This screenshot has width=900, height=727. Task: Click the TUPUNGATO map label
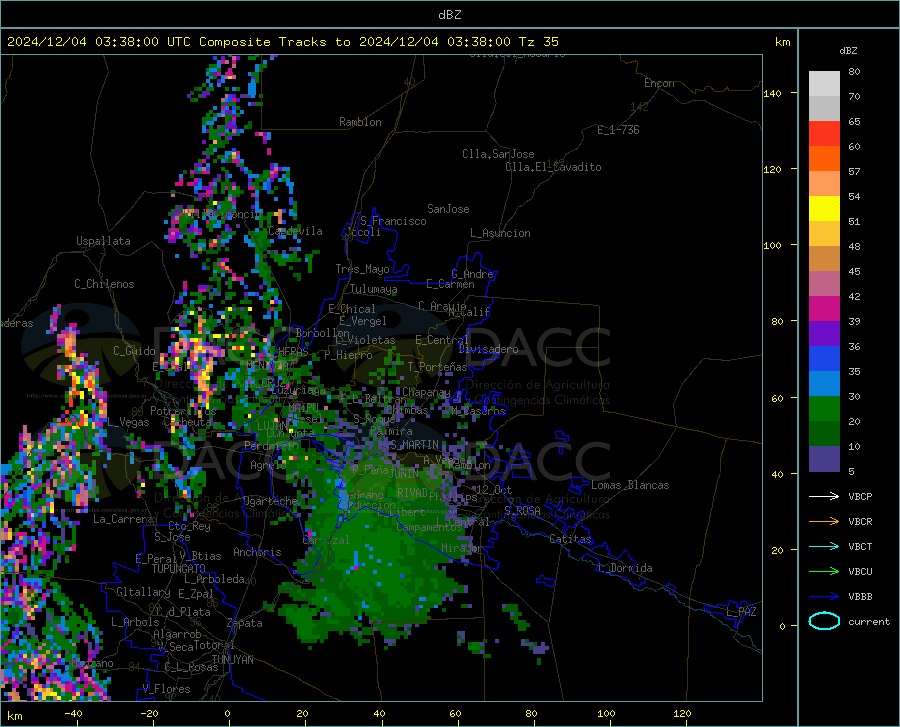pyautogui.click(x=179, y=569)
